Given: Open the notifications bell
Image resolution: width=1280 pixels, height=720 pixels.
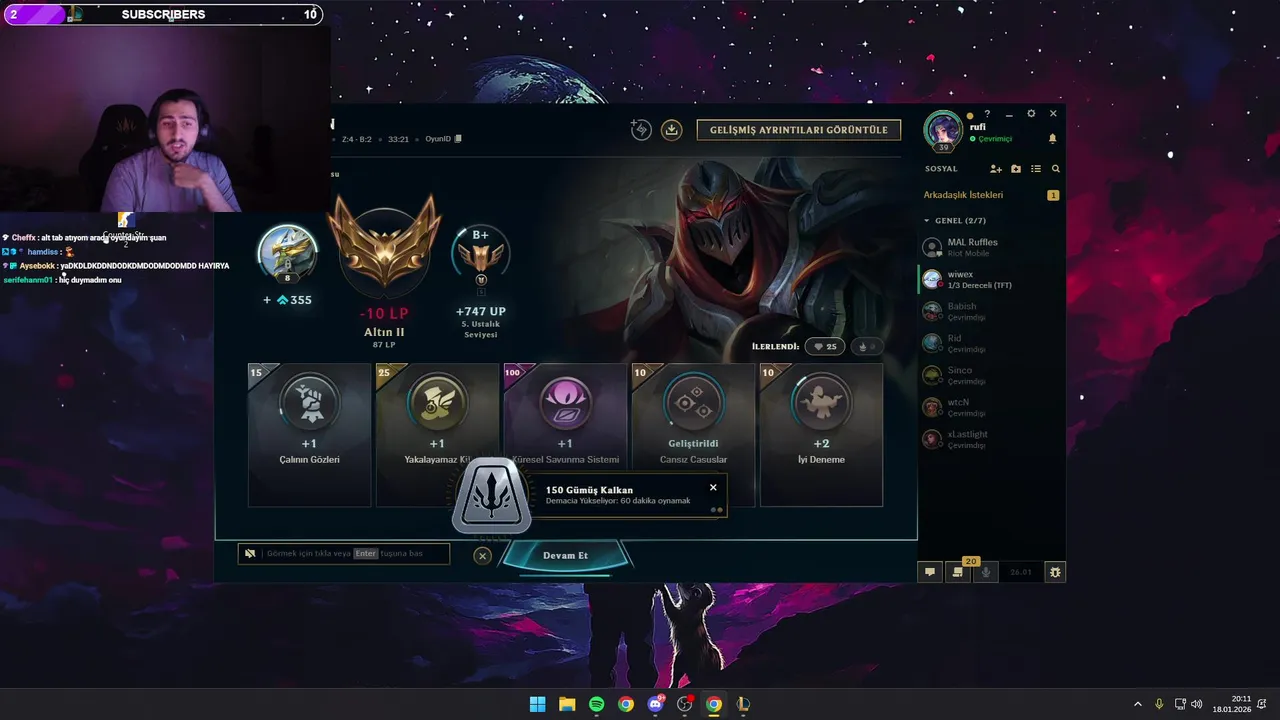Looking at the screenshot, I should [1052, 139].
